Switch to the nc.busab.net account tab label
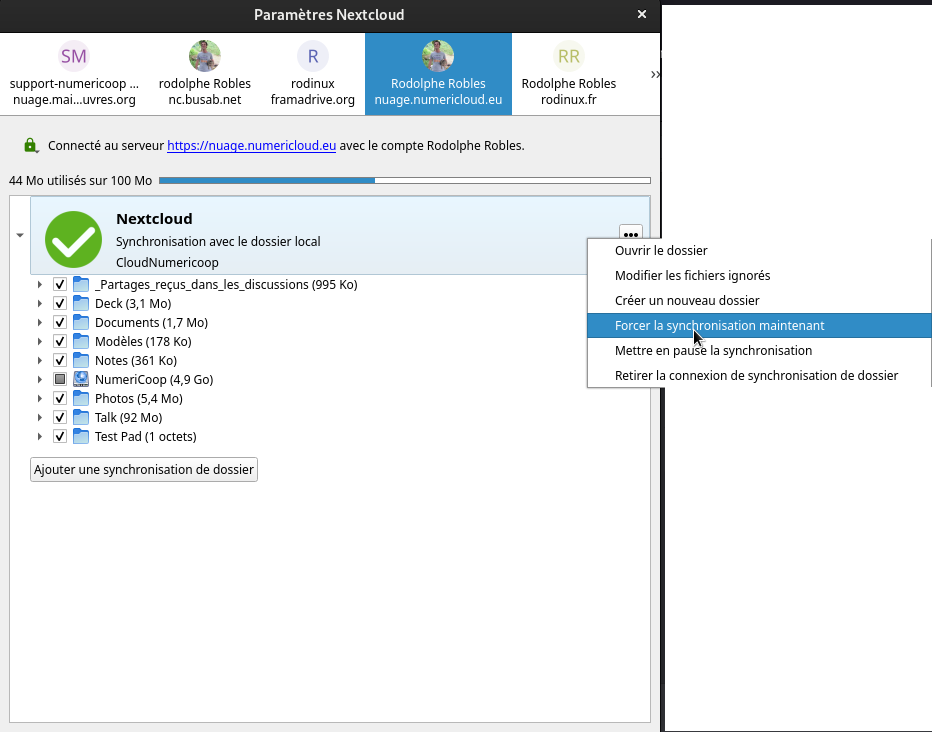Viewport: 932px width, 732px height. click(204, 100)
